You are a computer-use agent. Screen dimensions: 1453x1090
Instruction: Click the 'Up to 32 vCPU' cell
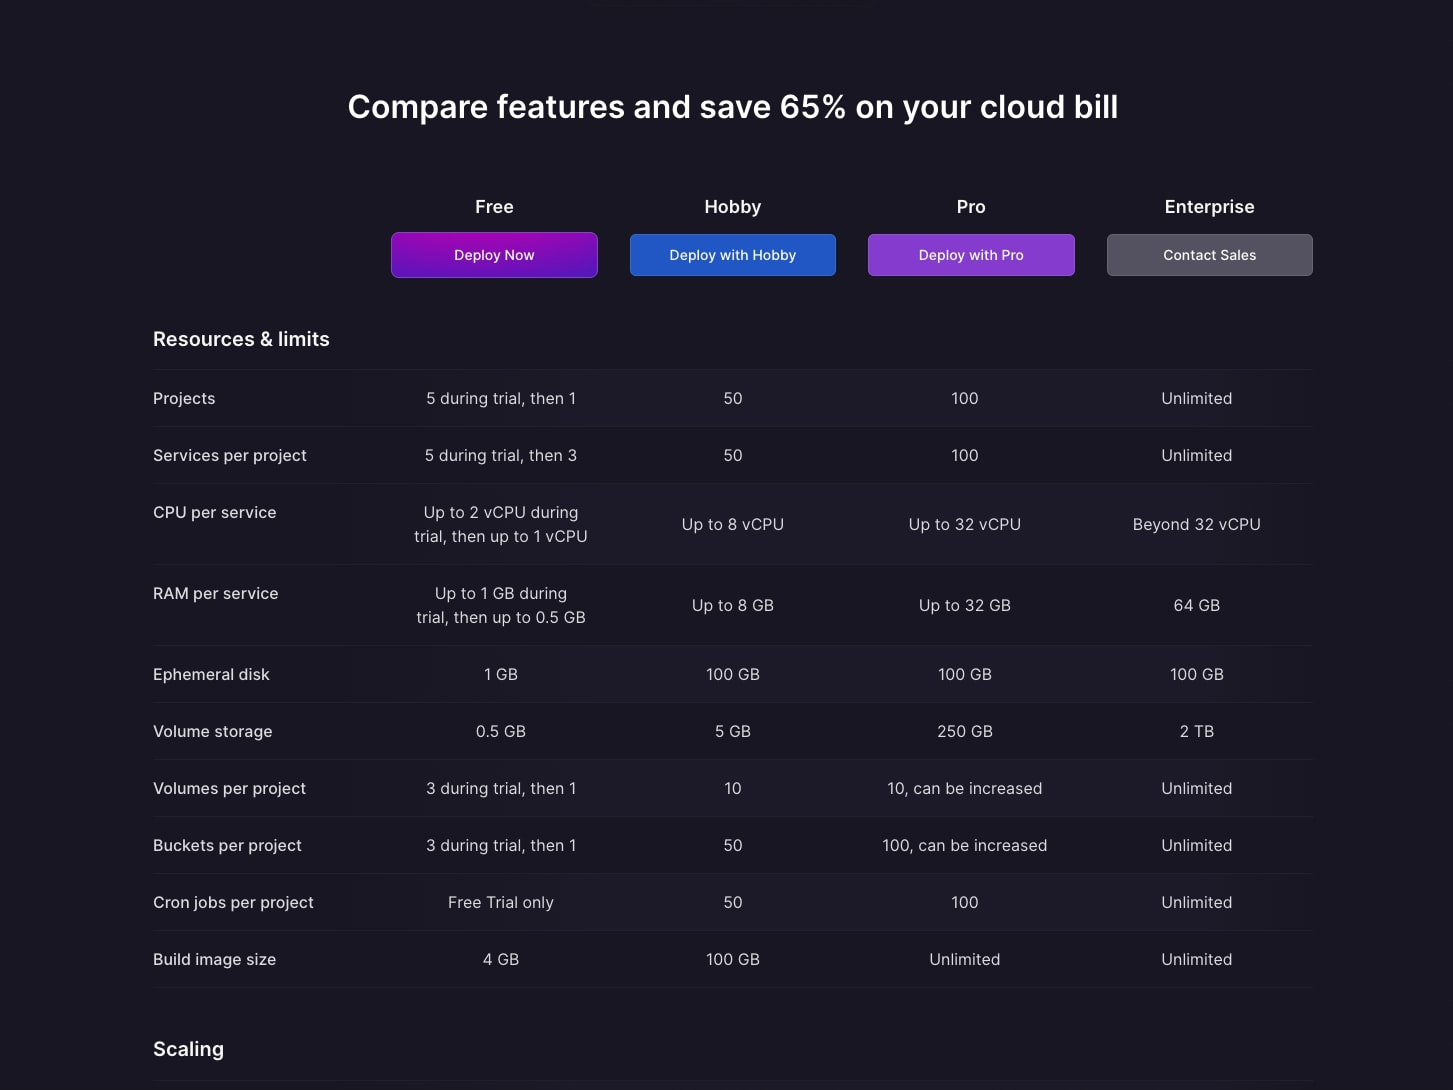tap(965, 524)
